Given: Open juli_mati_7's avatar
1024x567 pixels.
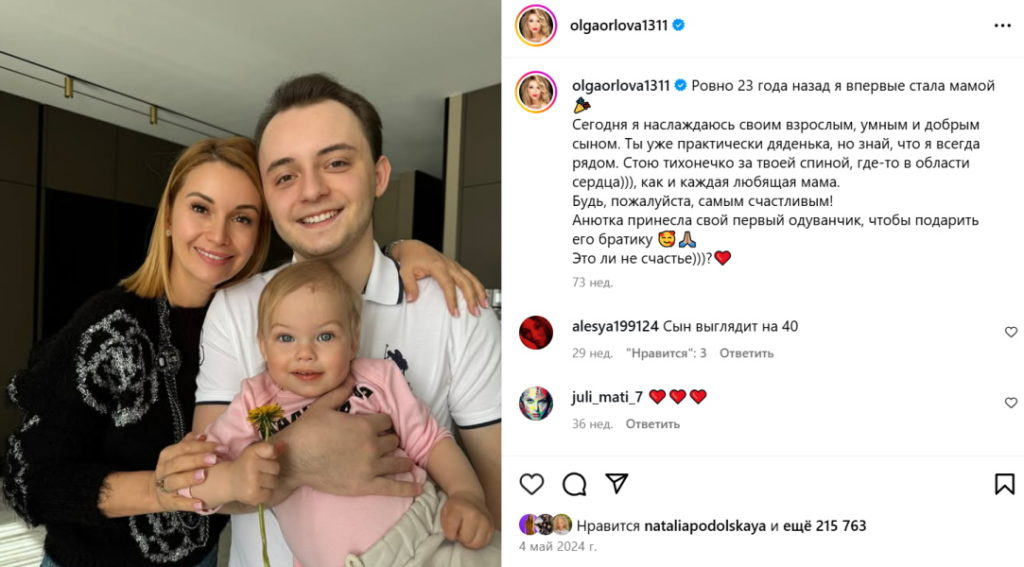Looking at the screenshot, I should 536,403.
